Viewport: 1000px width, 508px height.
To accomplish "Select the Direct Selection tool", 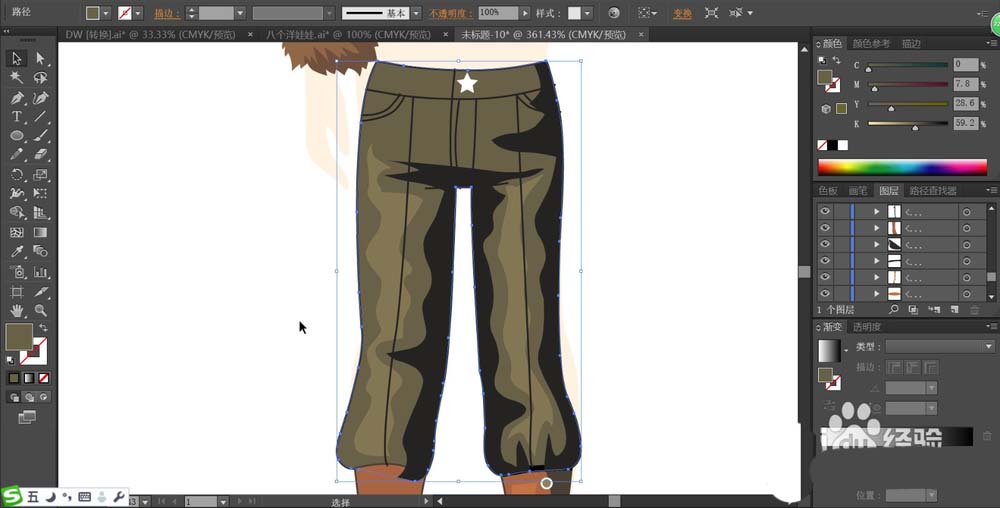I will (x=41, y=58).
